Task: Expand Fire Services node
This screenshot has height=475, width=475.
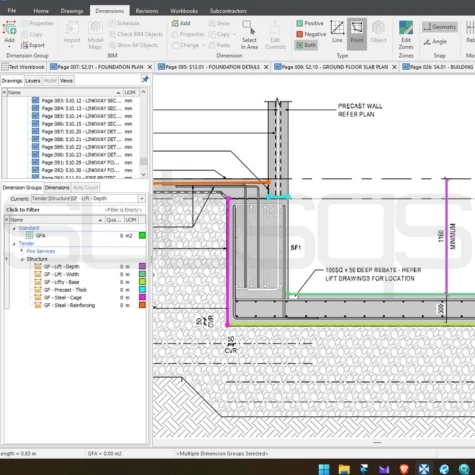Action: coord(22,251)
